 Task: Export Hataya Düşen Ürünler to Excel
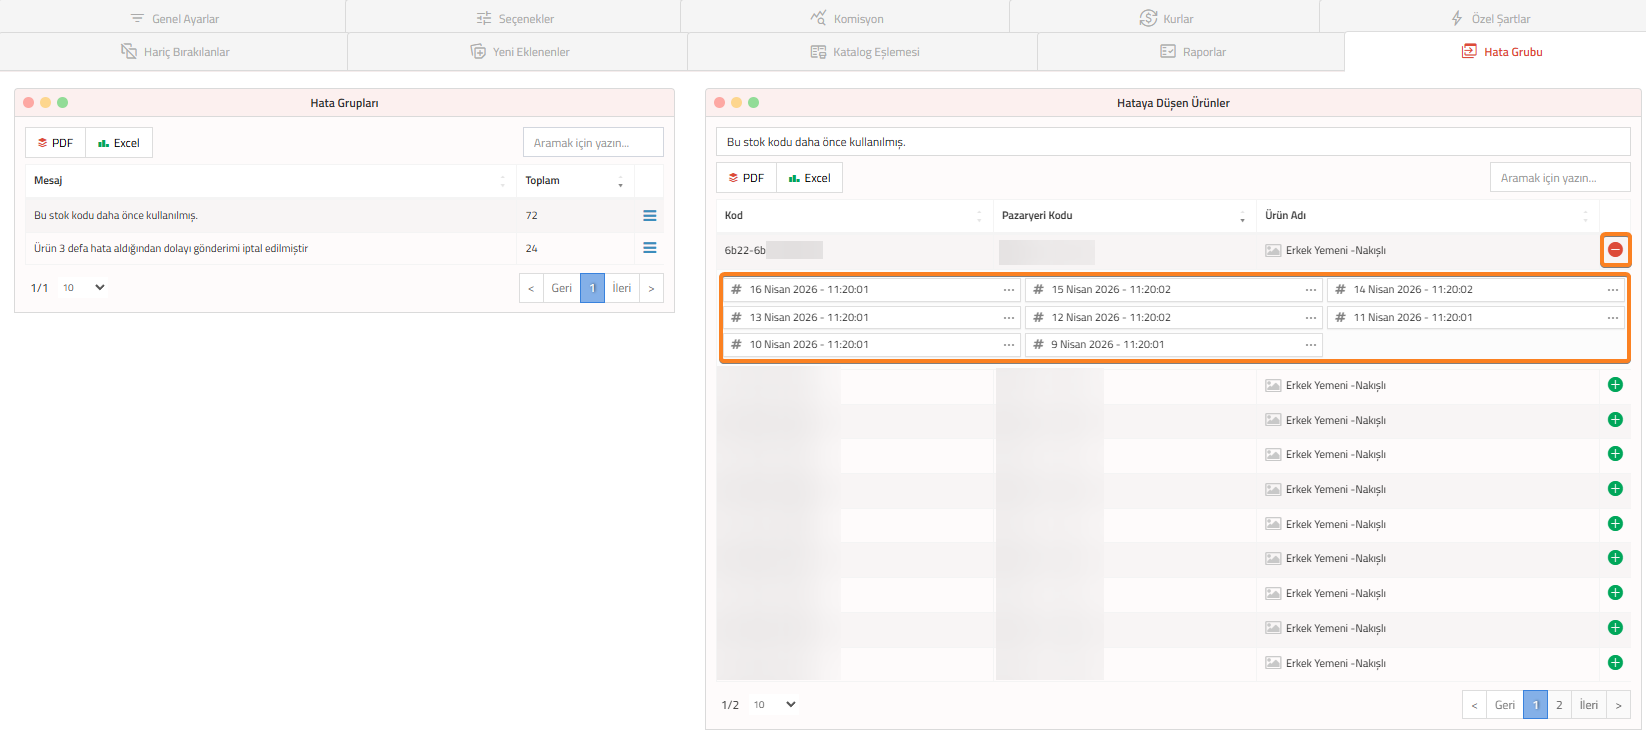pyautogui.click(x=809, y=178)
